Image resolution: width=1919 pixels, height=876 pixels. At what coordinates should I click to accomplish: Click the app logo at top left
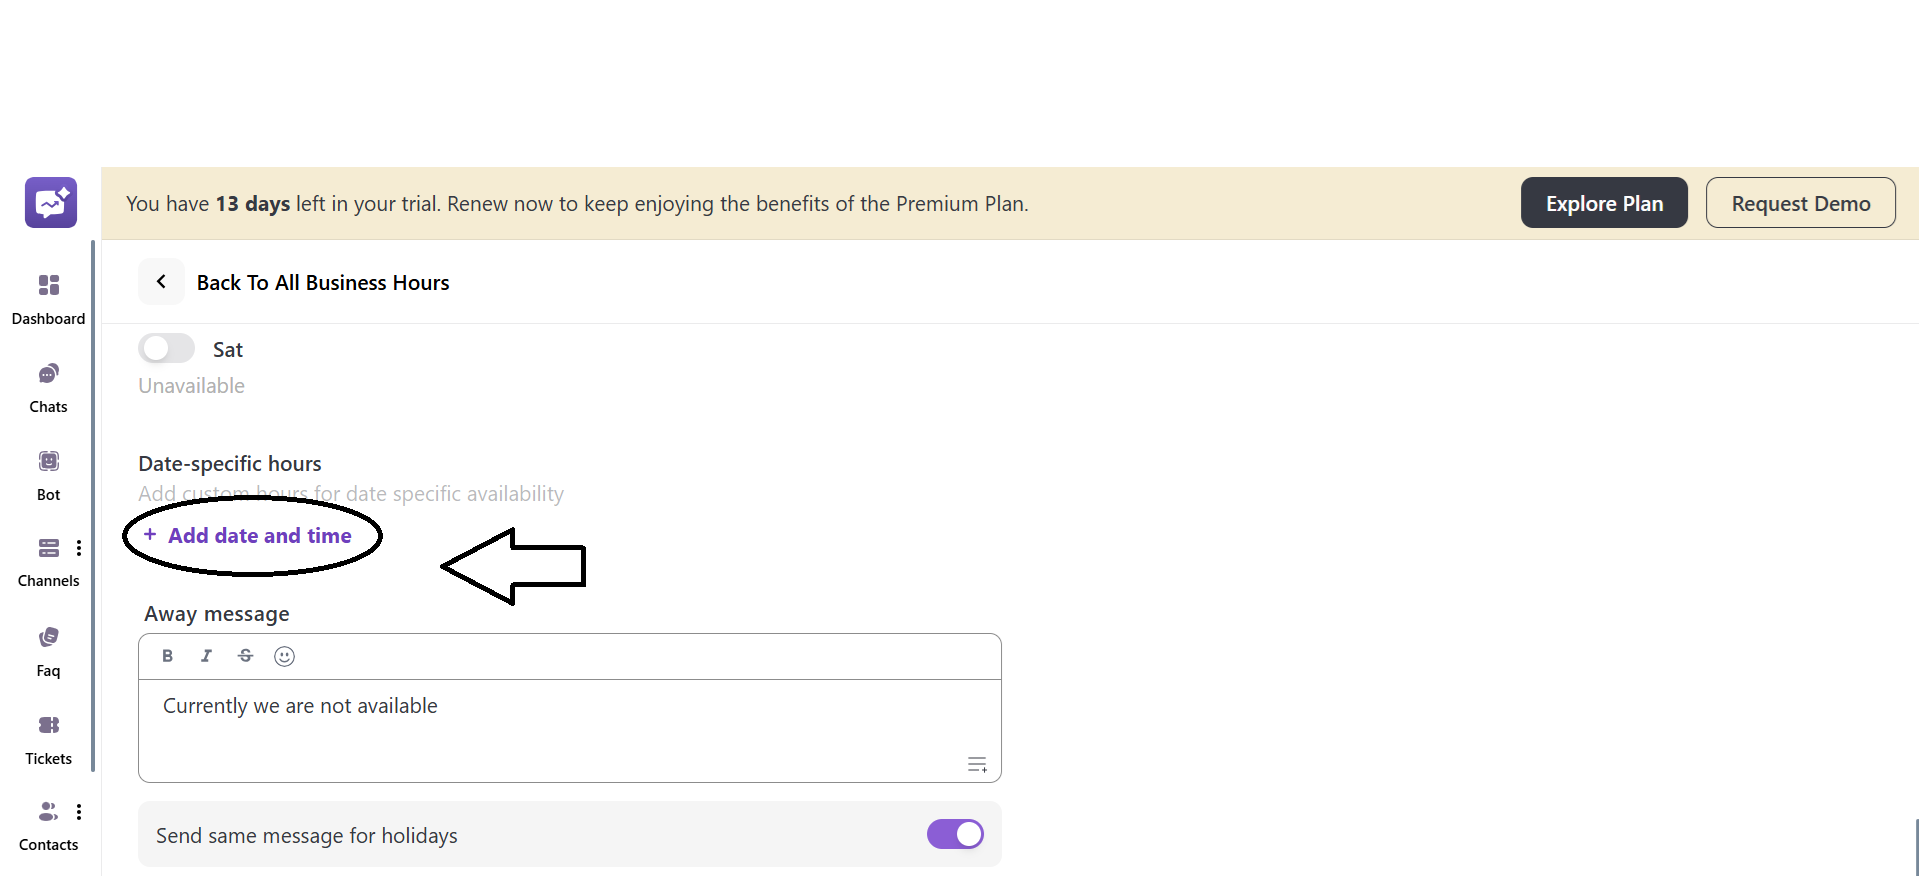tap(50, 202)
